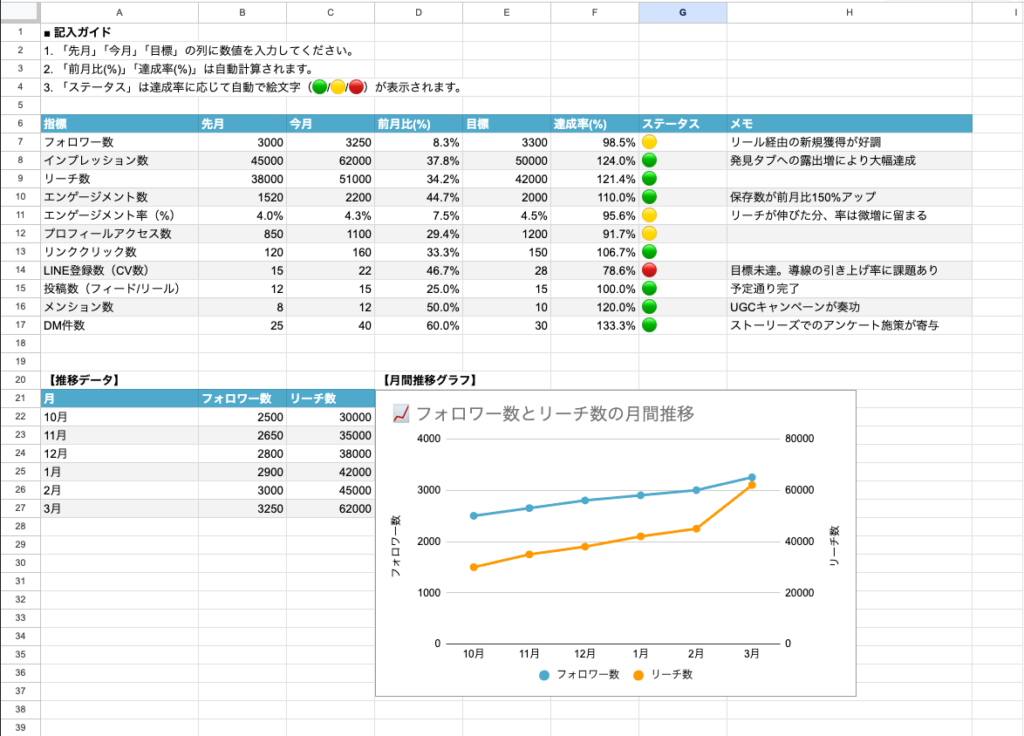Click the orange リーチ数 legend marker

click(638, 675)
